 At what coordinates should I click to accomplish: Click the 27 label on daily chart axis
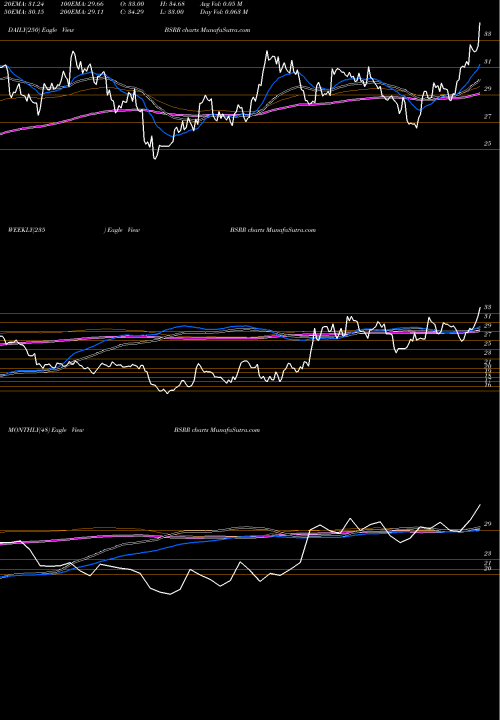(488, 117)
